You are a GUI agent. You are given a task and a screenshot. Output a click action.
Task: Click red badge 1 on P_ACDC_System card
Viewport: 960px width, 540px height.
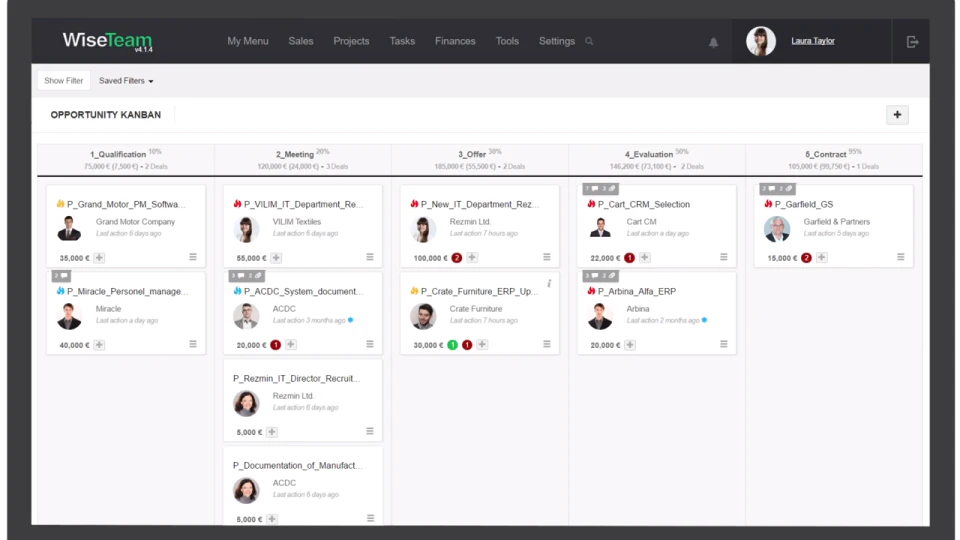pyautogui.click(x=276, y=345)
